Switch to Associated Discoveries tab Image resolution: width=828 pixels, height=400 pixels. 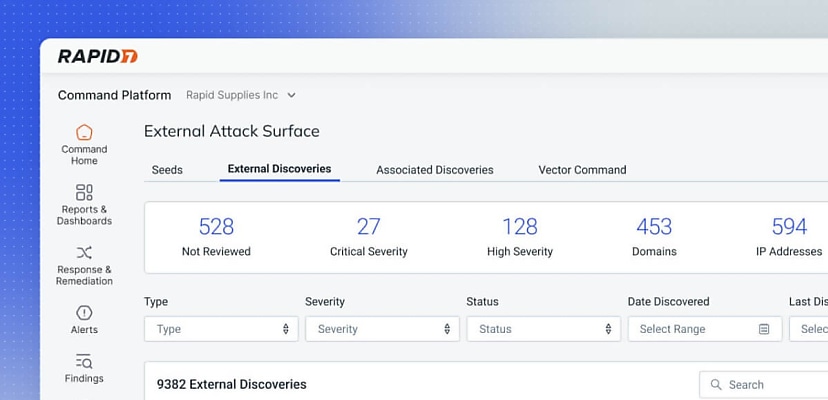(435, 170)
